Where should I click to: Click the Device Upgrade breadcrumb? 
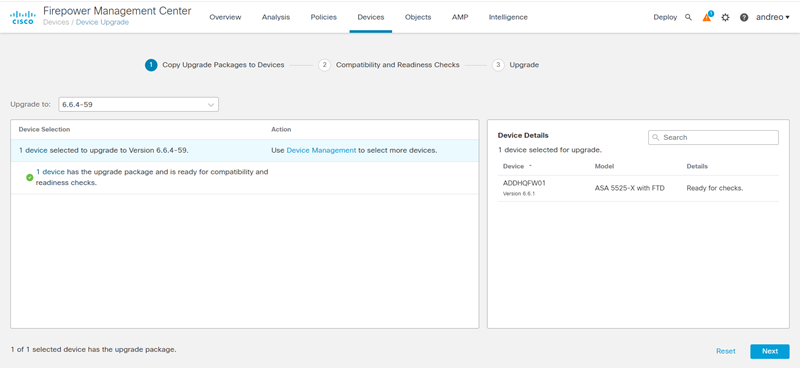pos(103,22)
